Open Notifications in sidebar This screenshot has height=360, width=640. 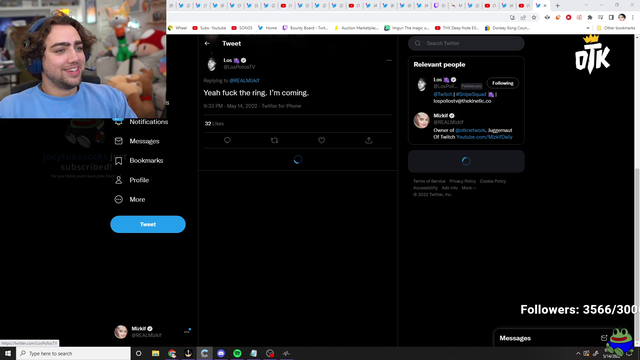tap(141, 122)
